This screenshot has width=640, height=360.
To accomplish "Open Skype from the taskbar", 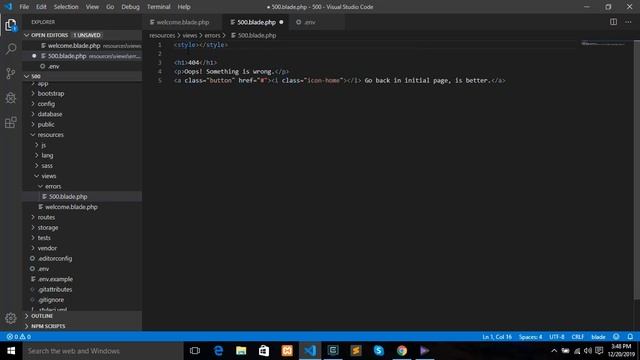I will tap(379, 351).
